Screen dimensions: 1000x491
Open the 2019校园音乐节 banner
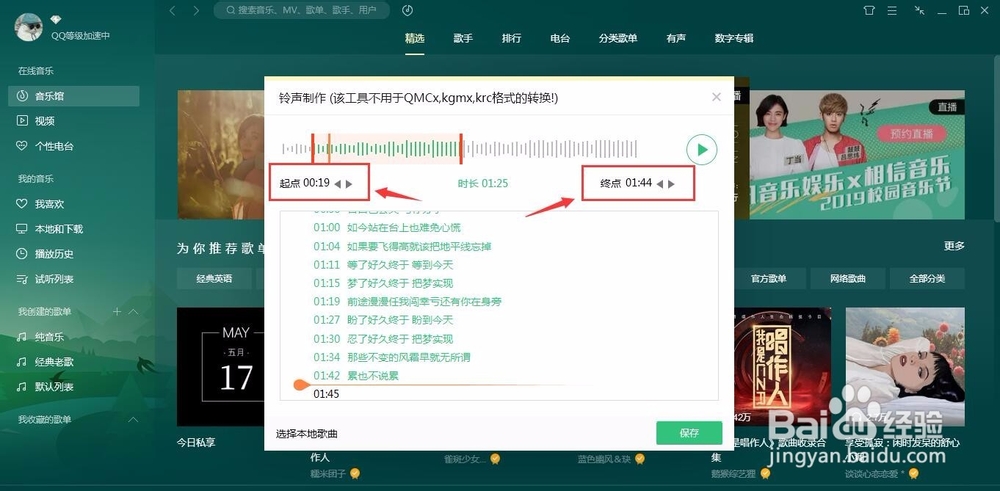[857, 154]
